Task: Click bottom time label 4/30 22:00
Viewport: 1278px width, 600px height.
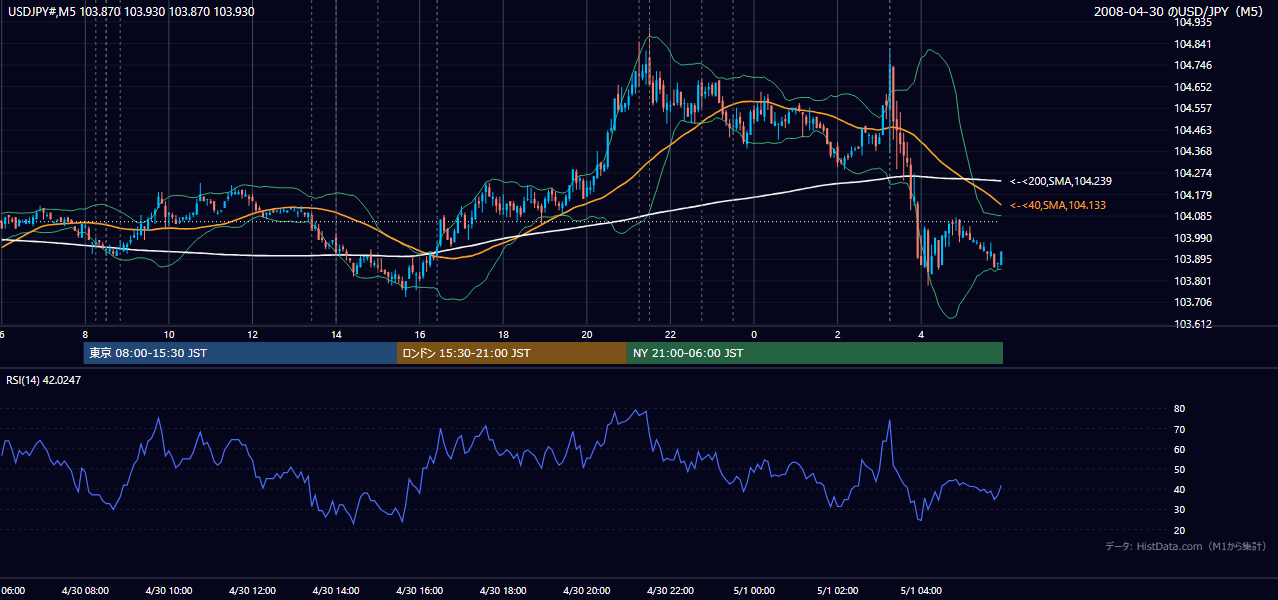Action: (x=670, y=590)
